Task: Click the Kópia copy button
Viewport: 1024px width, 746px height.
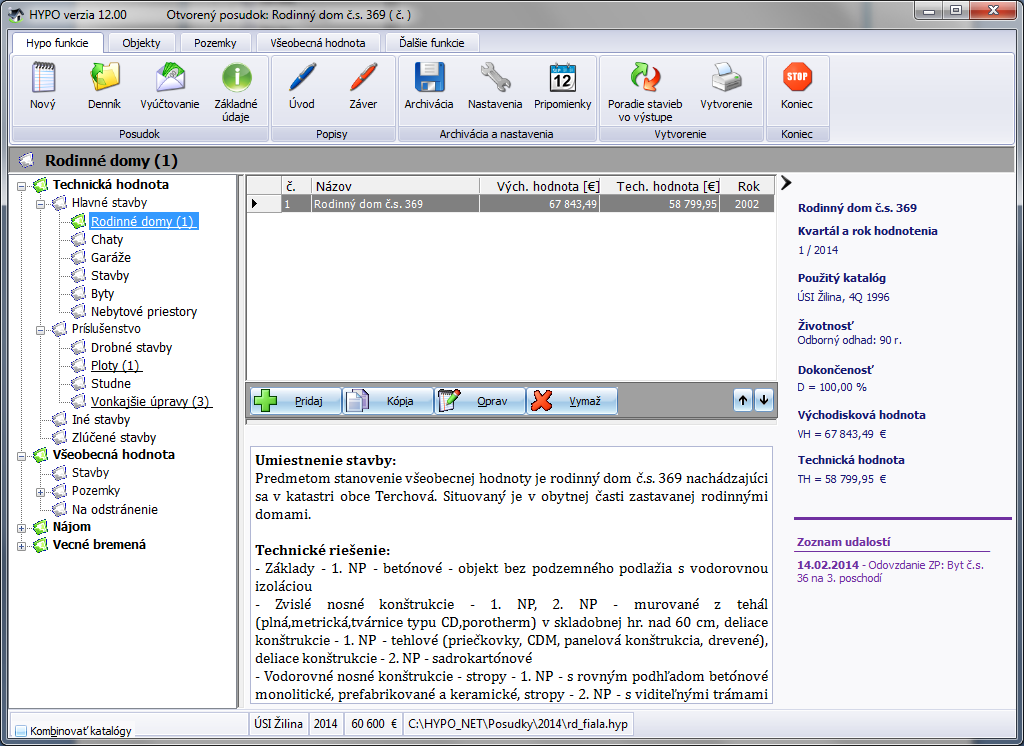Action: pyautogui.click(x=387, y=400)
